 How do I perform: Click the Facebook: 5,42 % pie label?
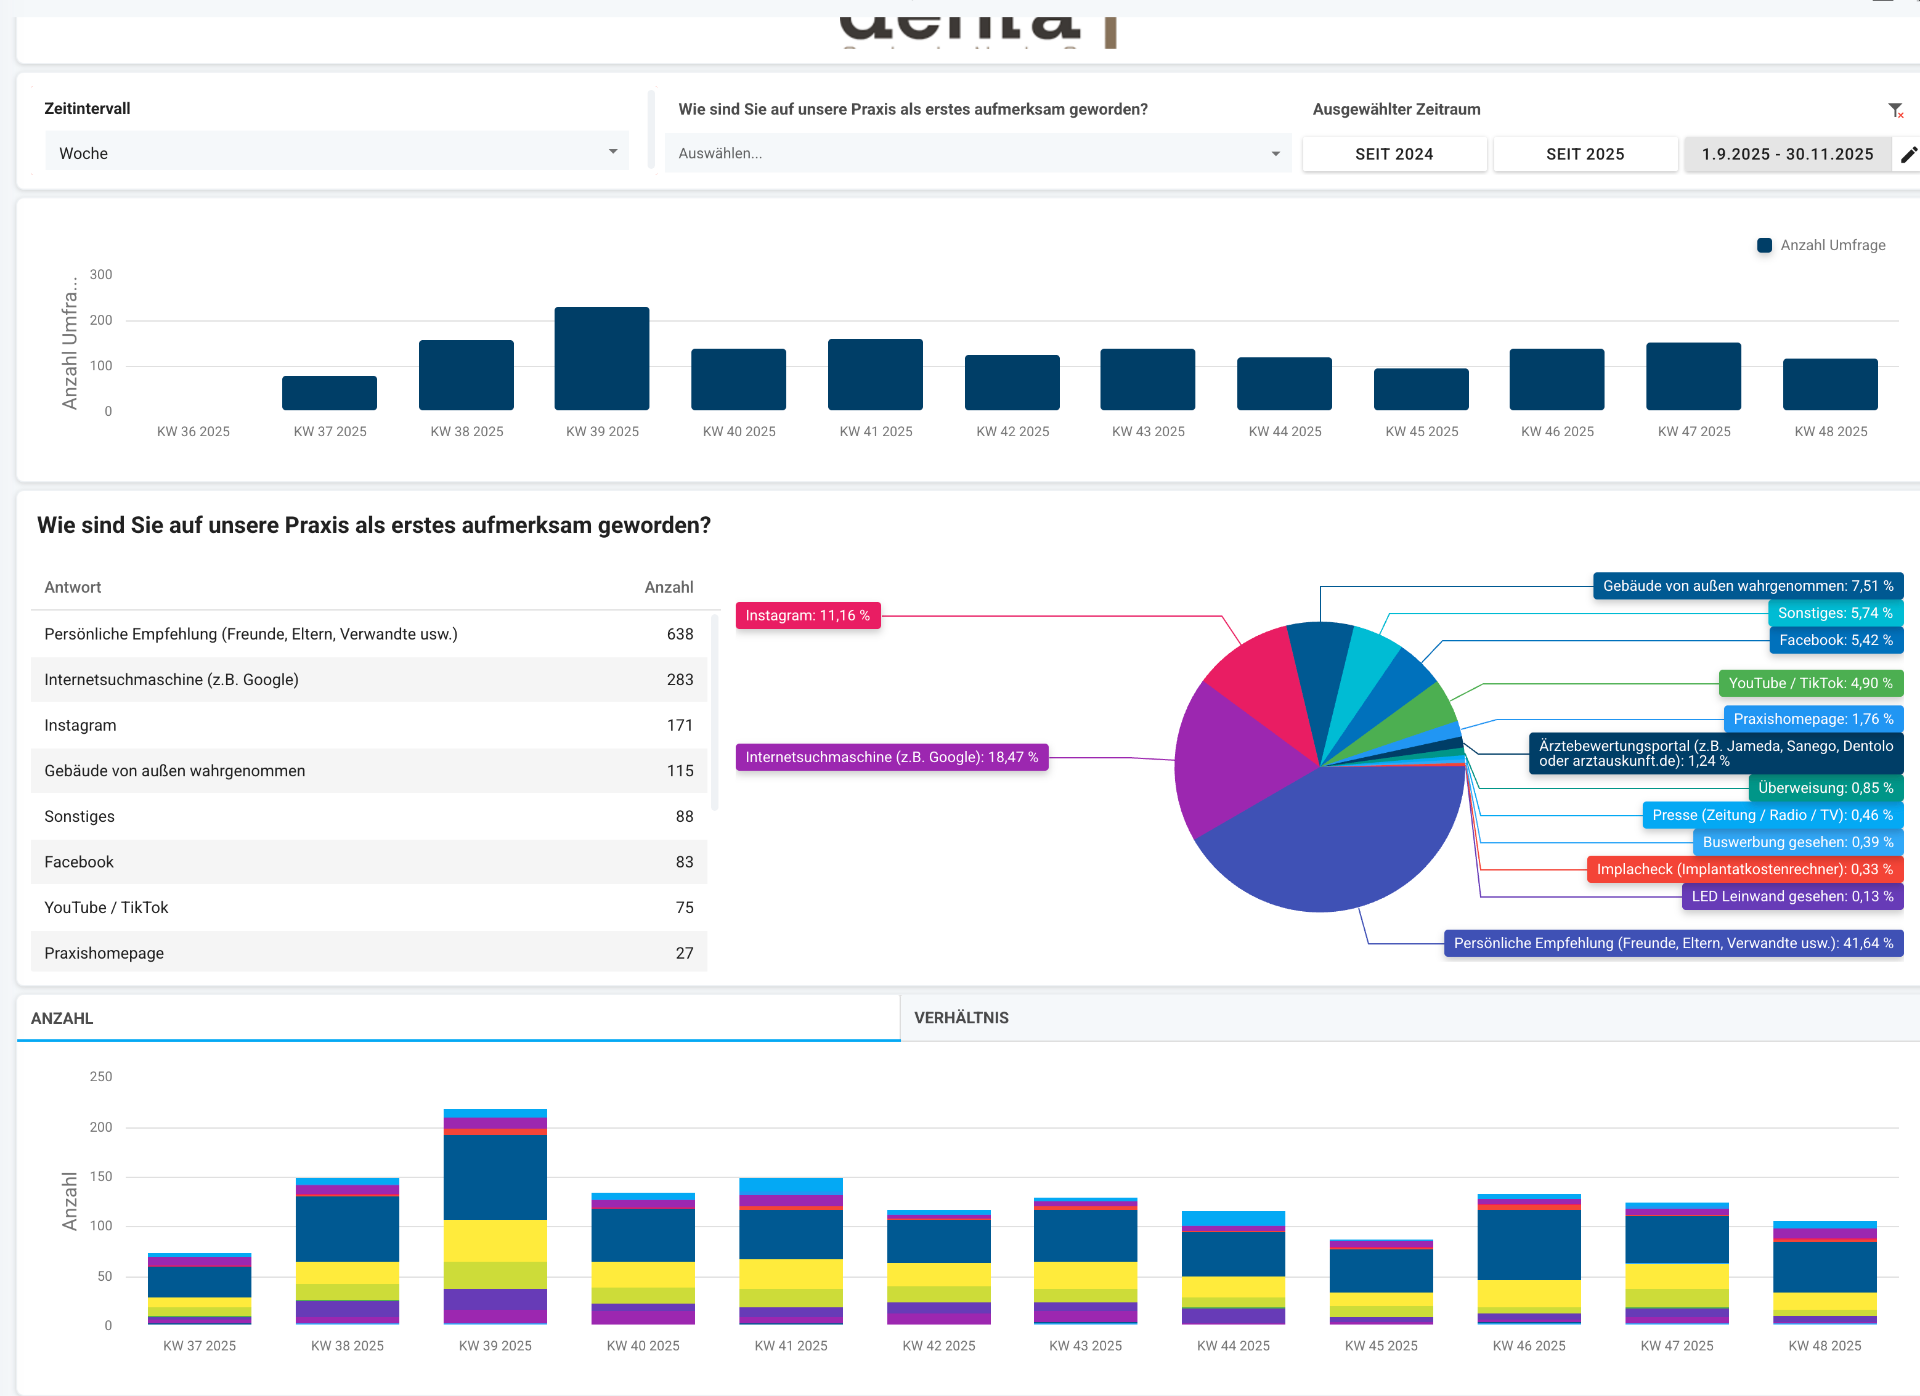(1836, 640)
